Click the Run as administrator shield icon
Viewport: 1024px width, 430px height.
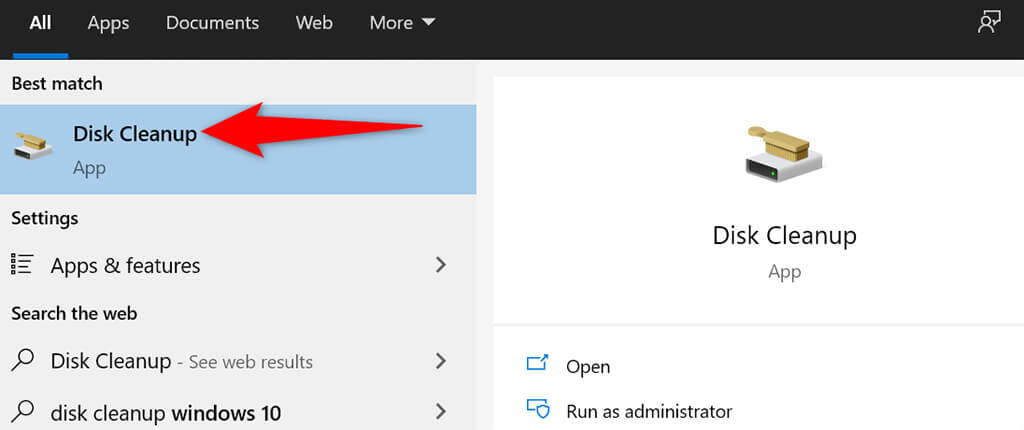(x=536, y=411)
